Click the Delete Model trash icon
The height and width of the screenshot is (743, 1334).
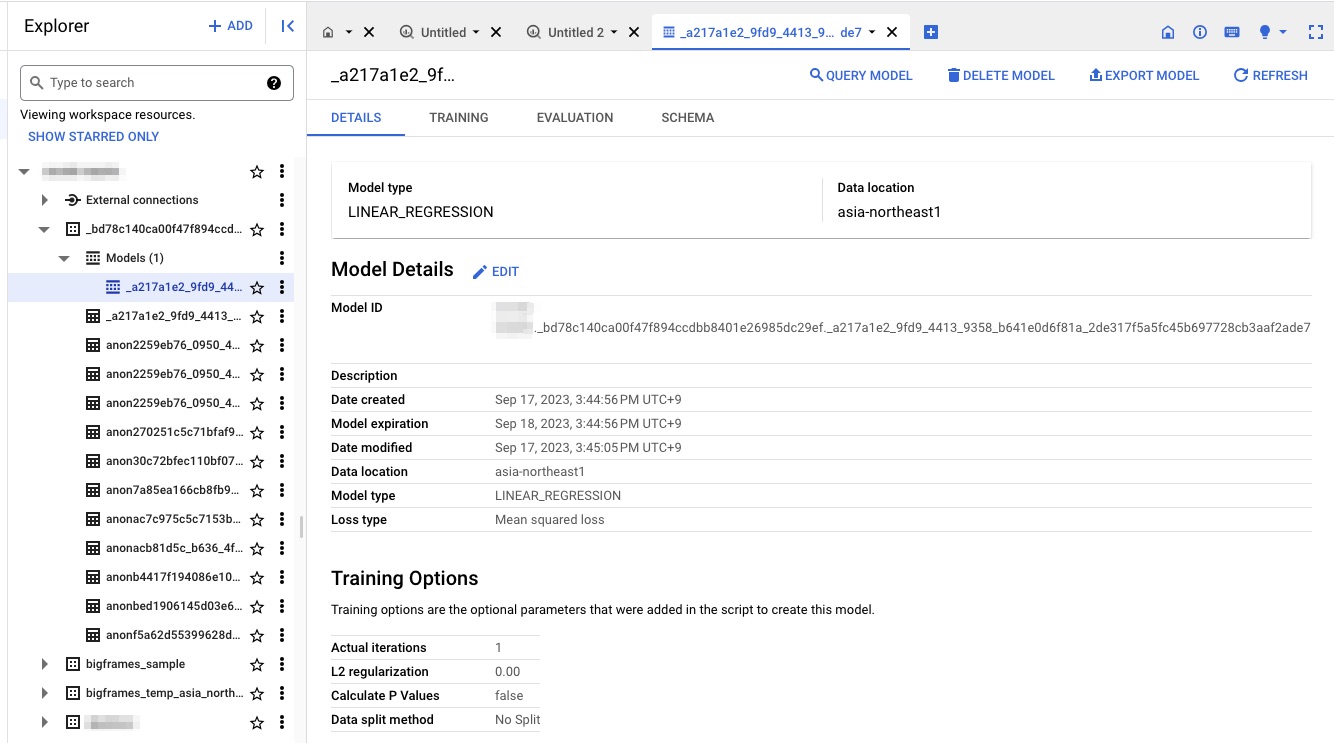click(x=952, y=75)
